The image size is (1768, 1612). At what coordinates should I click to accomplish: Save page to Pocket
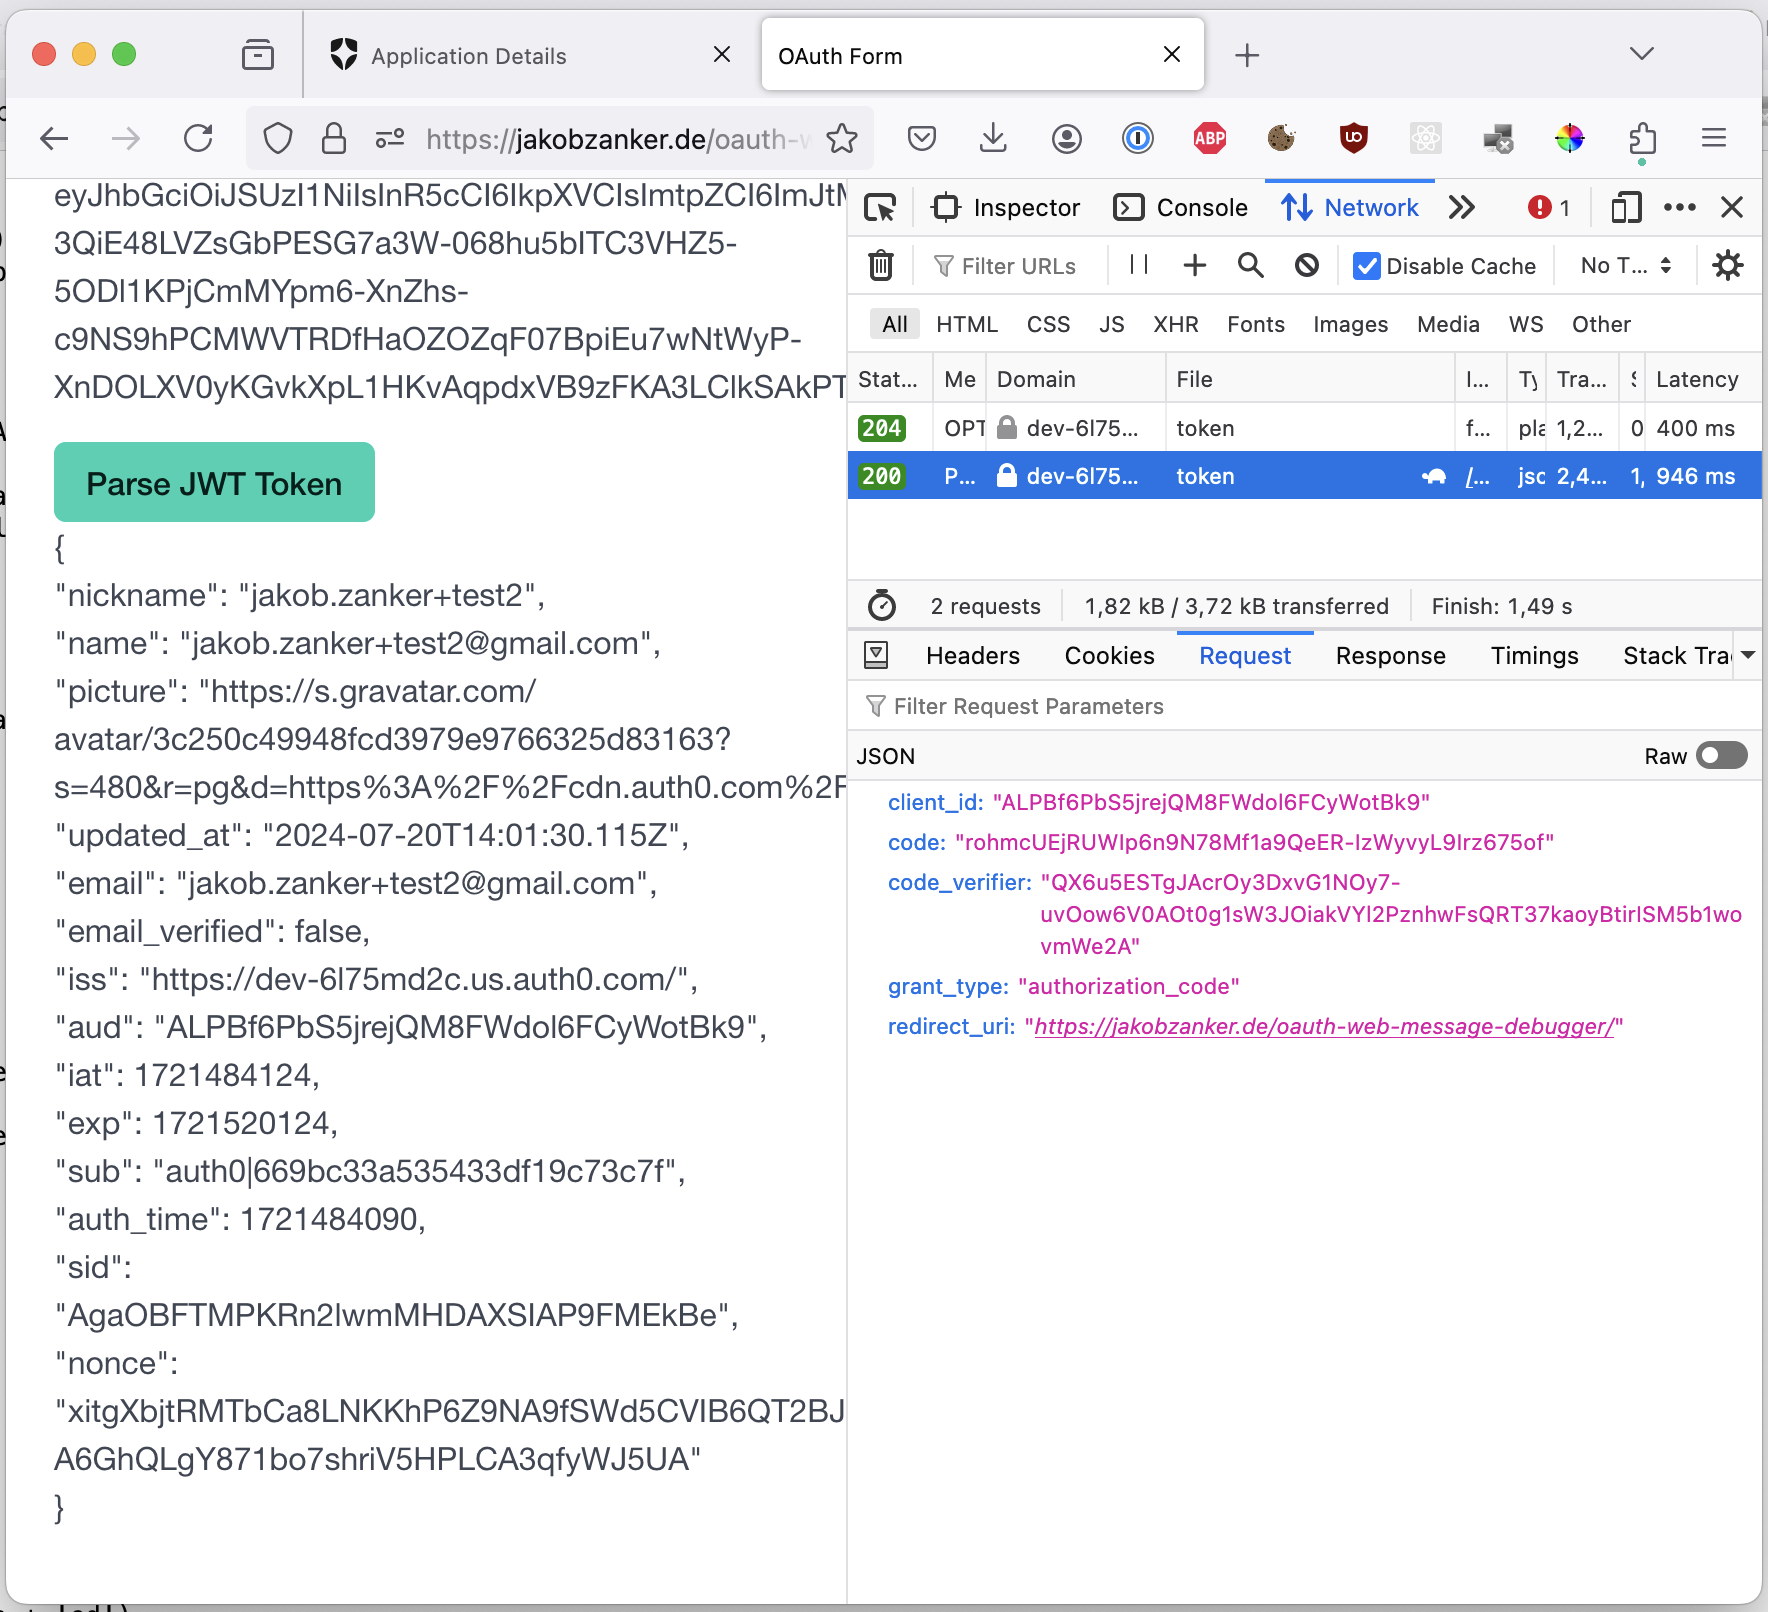coord(922,138)
